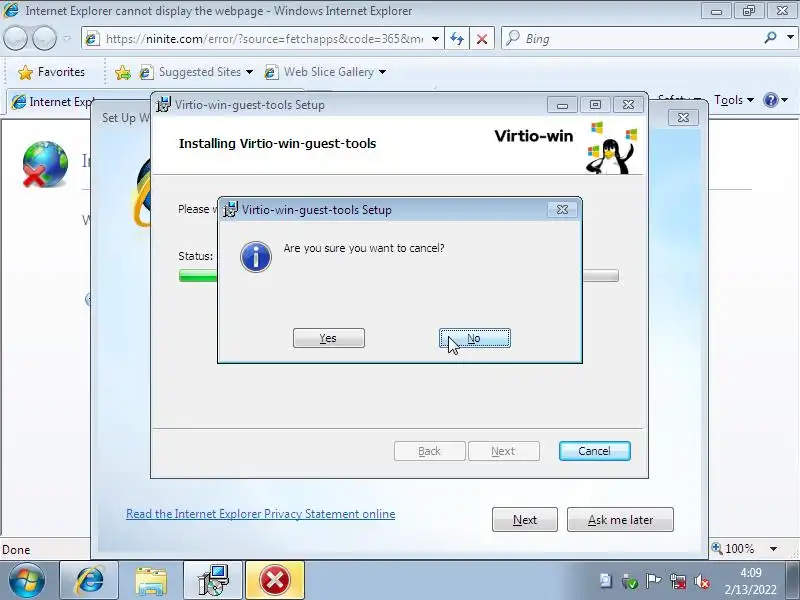Click the grayed Next button in Virtio-win installer

[x=504, y=451]
